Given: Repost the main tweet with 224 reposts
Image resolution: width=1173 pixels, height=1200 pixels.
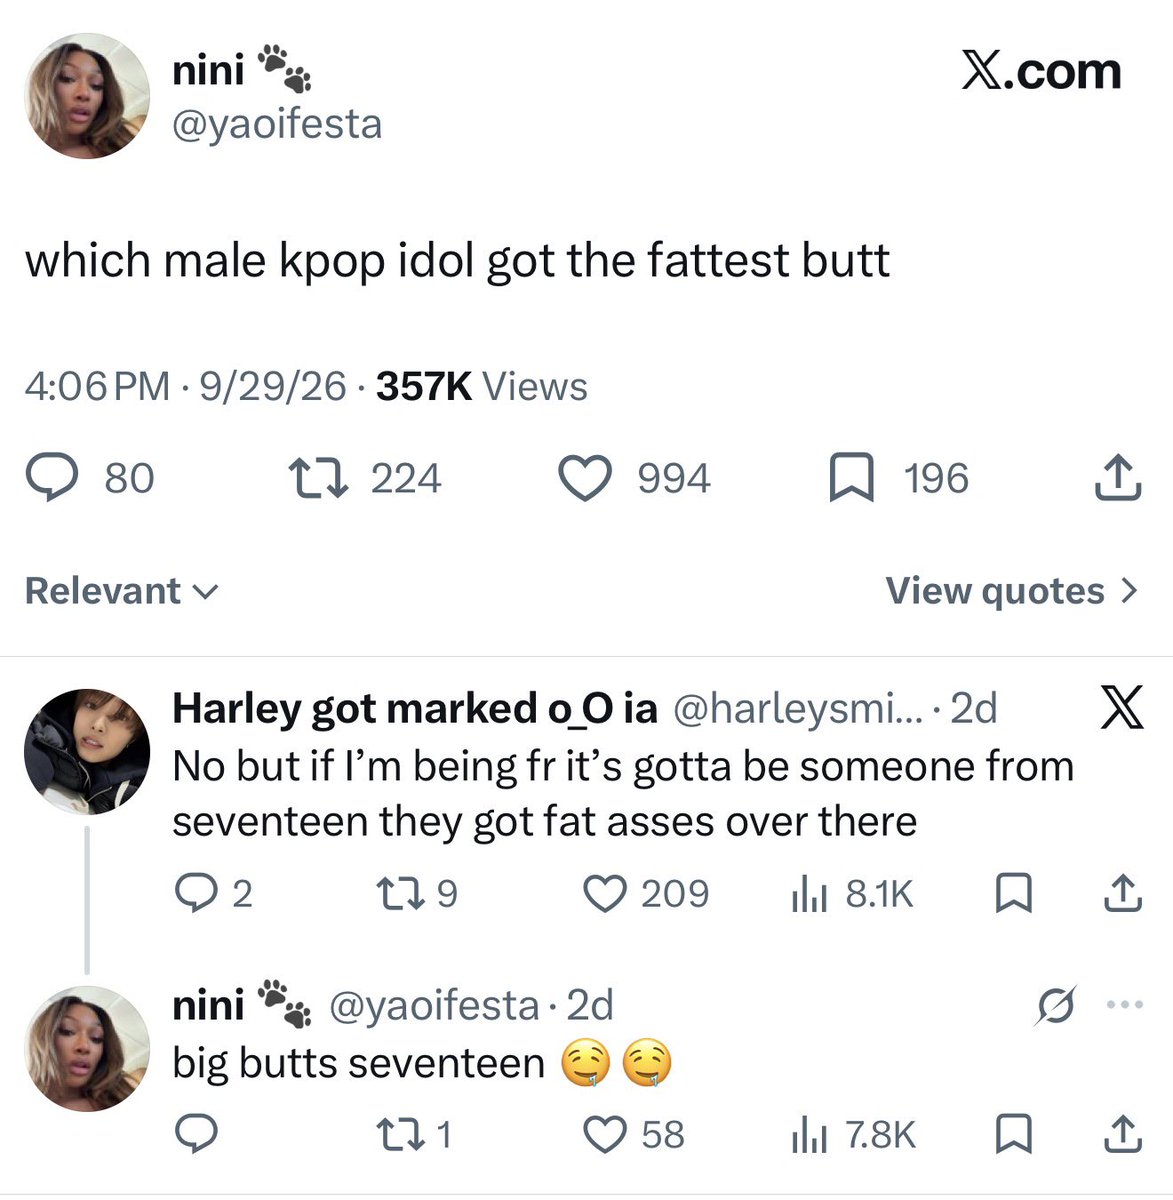Looking at the screenshot, I should click(364, 478).
